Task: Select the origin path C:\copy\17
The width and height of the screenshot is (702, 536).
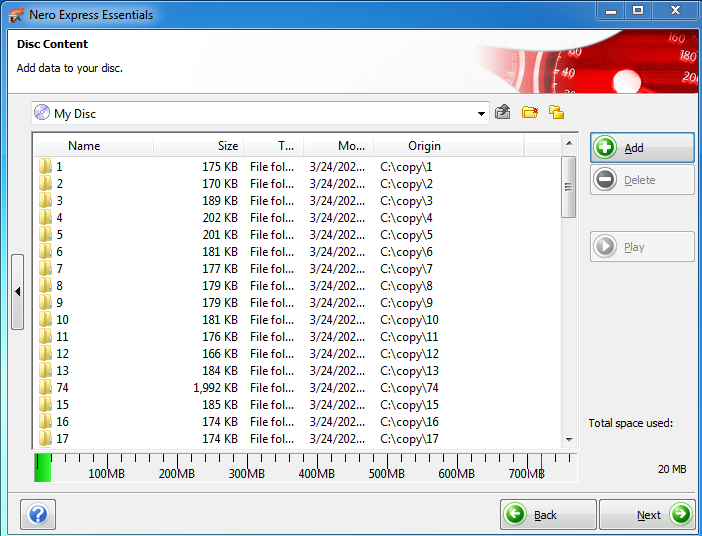Action: pos(409,439)
